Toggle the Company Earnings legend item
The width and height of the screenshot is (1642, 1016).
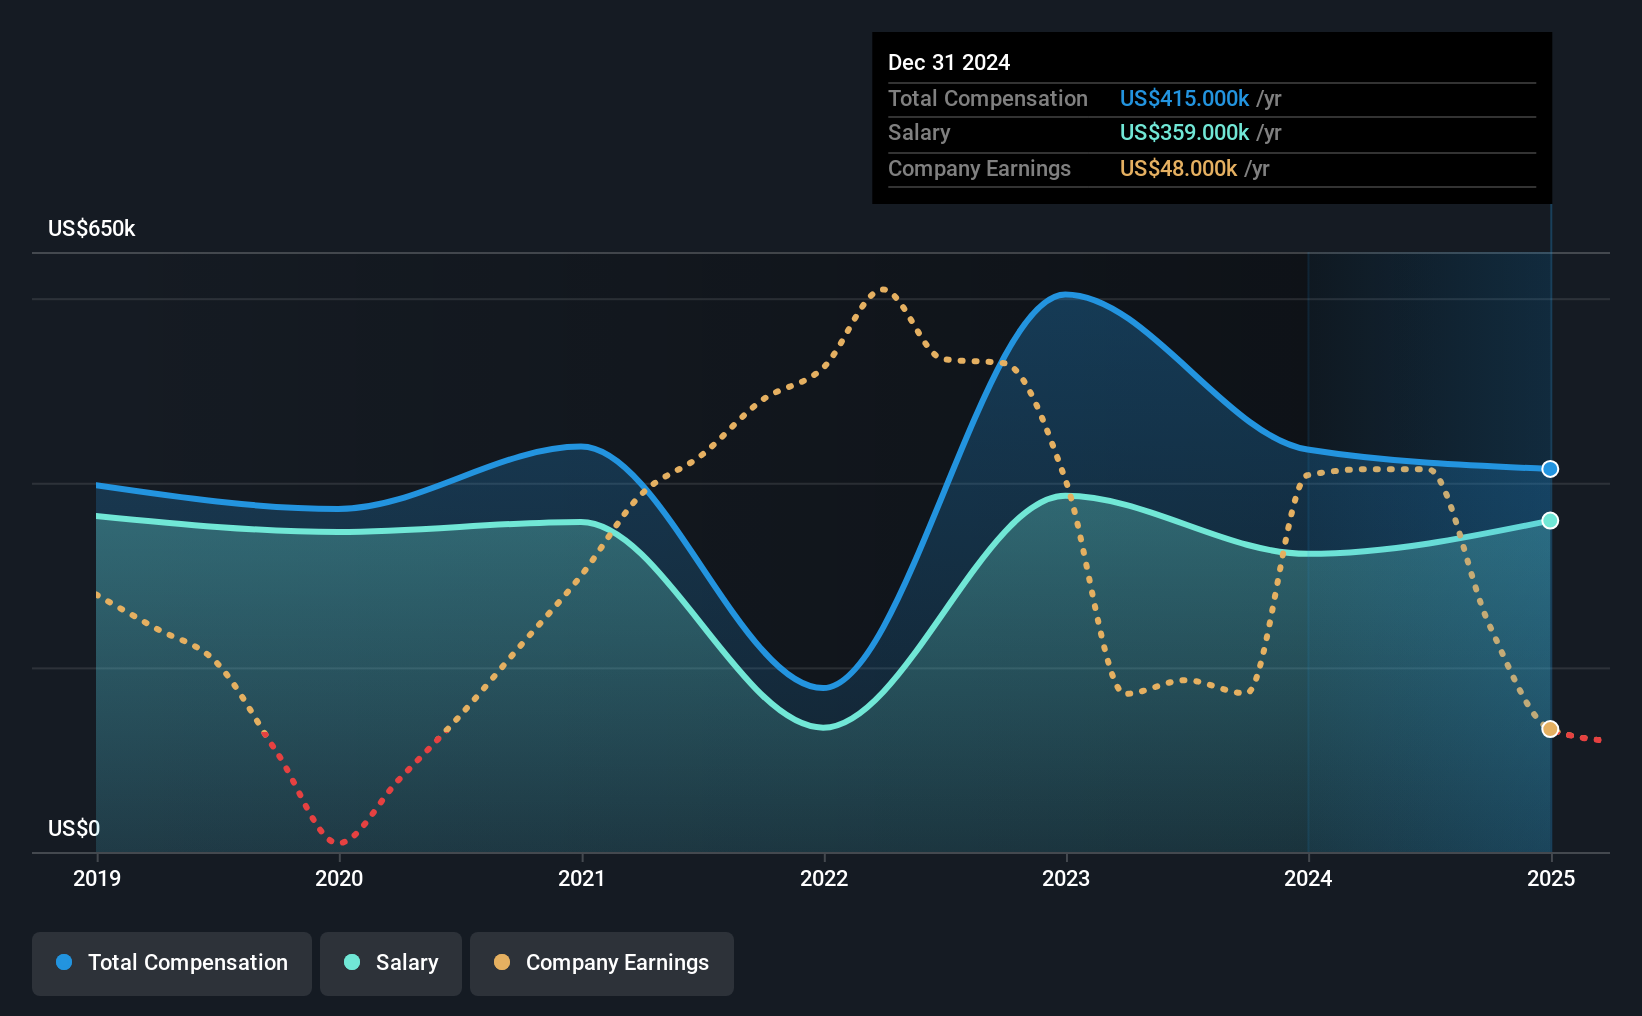[602, 963]
